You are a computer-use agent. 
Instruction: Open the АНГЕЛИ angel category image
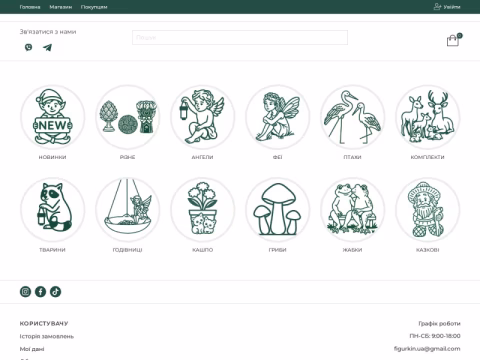[202, 117]
